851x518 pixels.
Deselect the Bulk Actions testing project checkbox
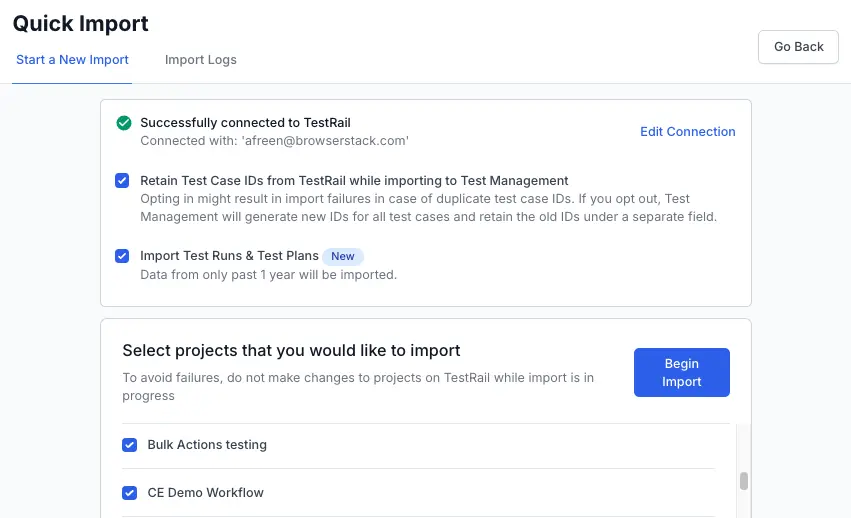point(129,445)
